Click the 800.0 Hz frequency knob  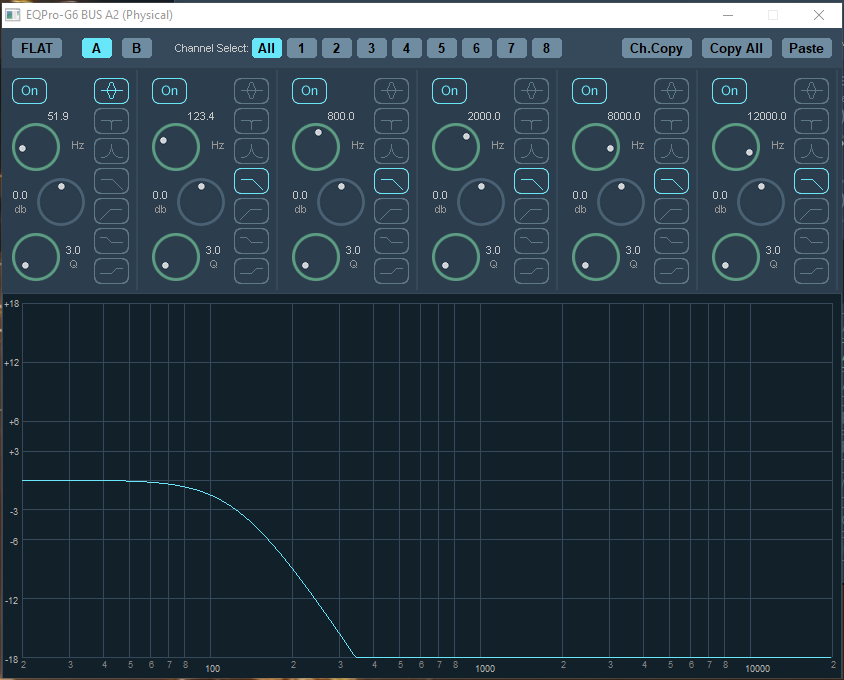316,147
